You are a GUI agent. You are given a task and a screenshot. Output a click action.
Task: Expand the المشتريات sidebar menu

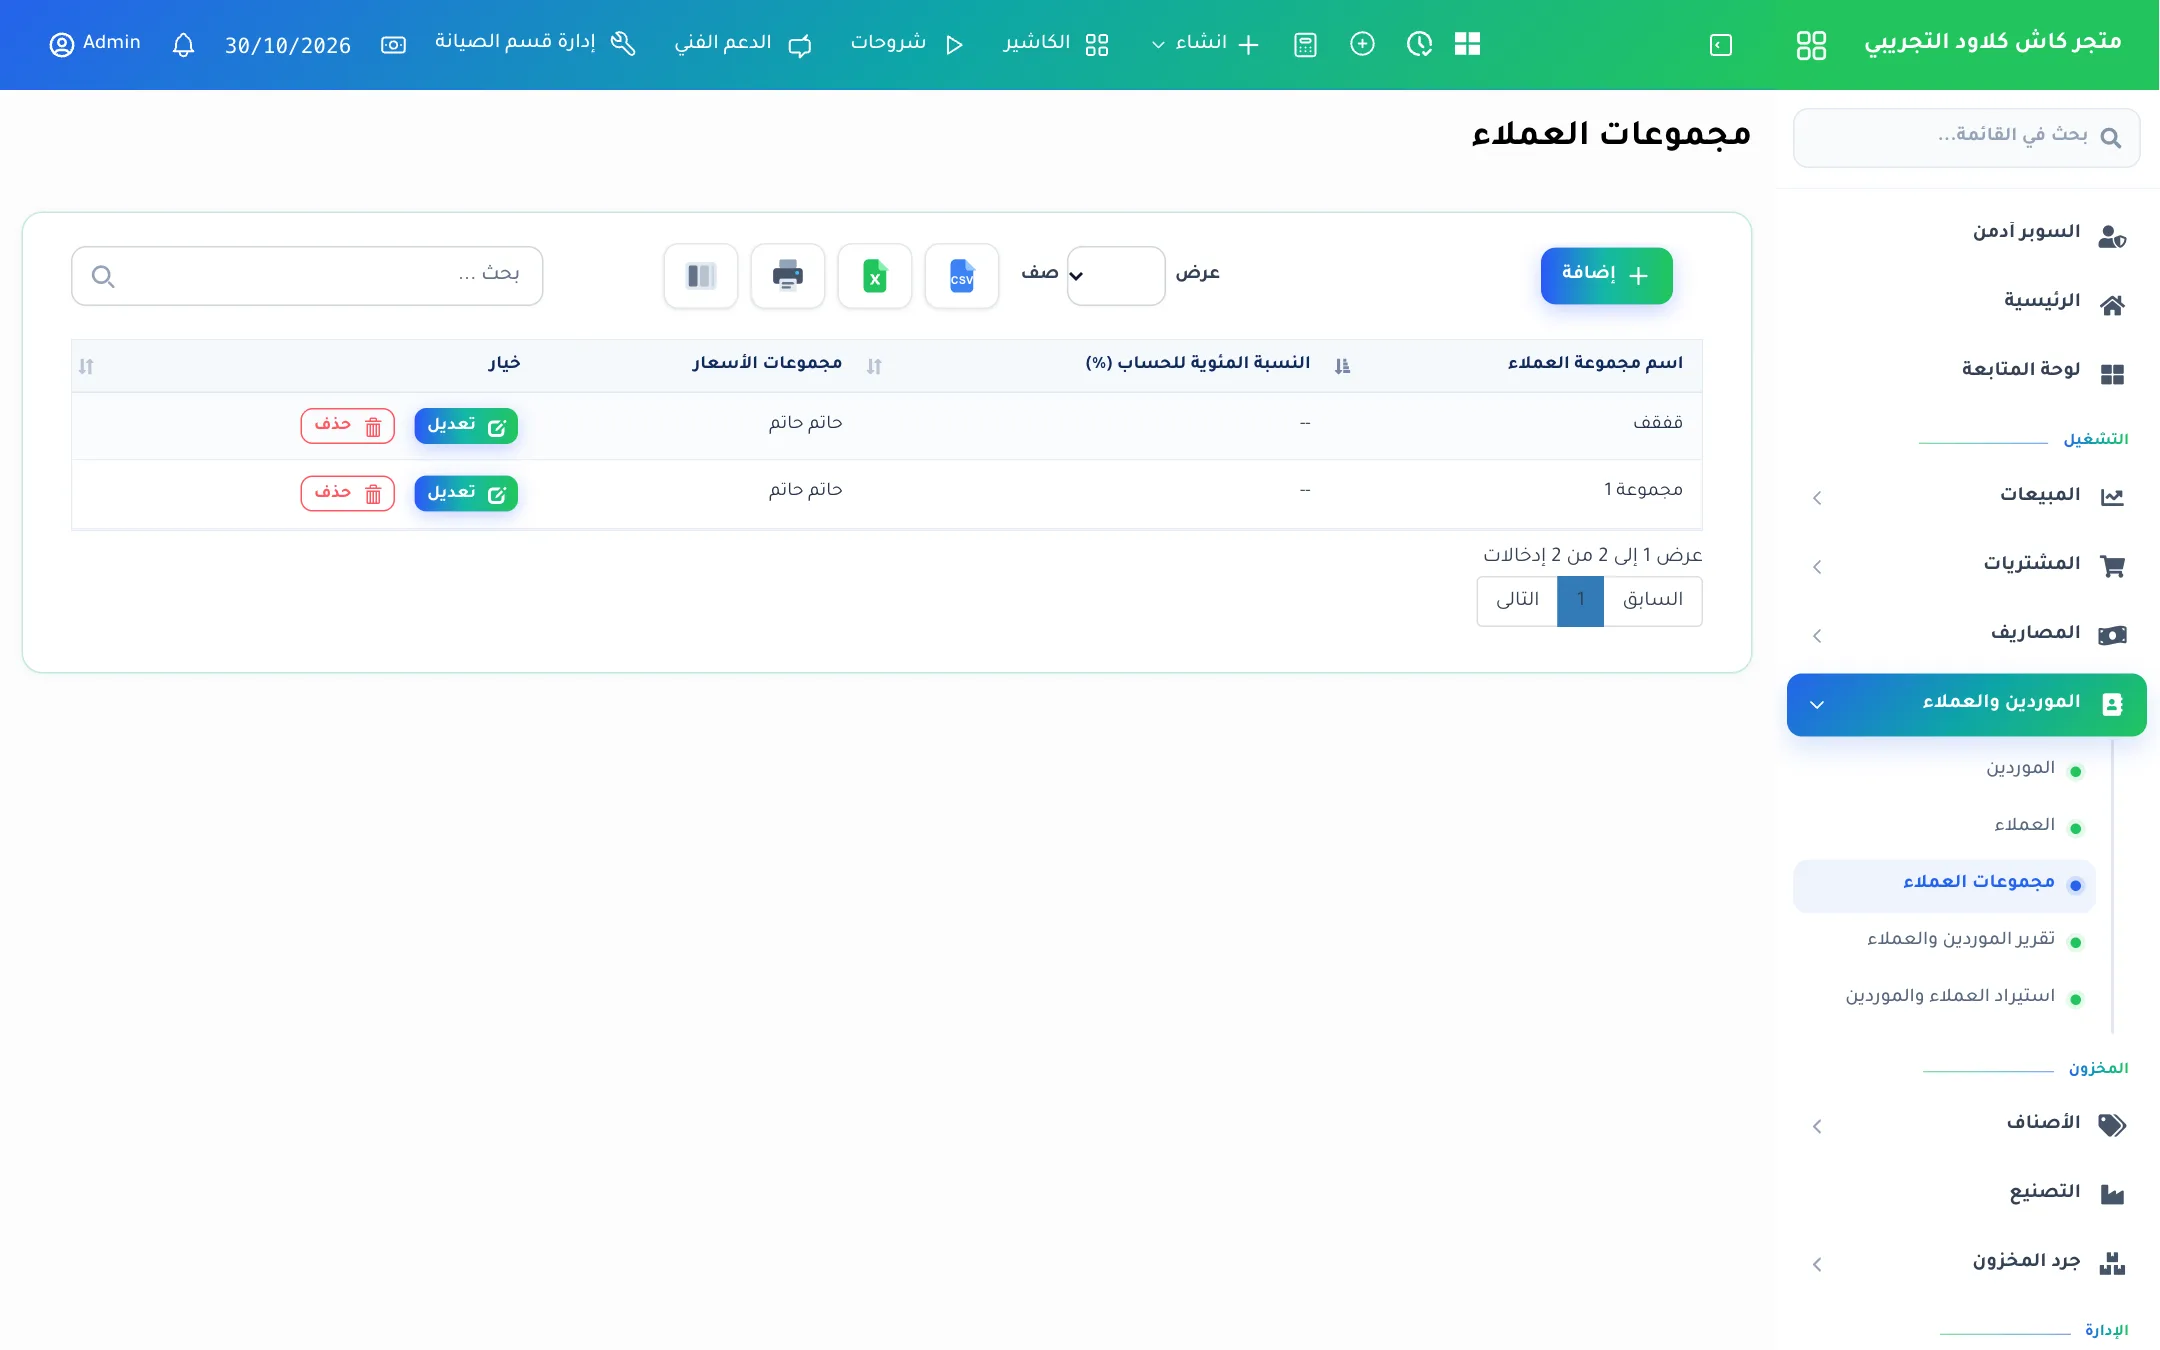1966,565
